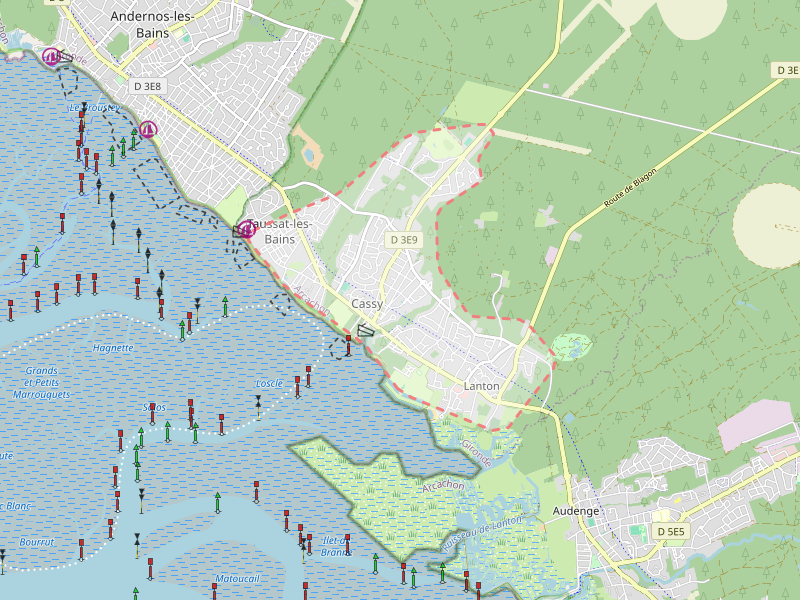
Task: Select the yellow-black cardinal buoy near Loscle
Action: 258,403
